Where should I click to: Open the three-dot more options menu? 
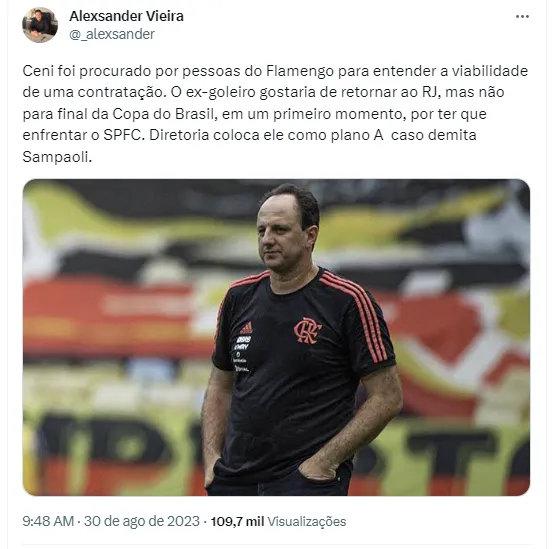522,17
